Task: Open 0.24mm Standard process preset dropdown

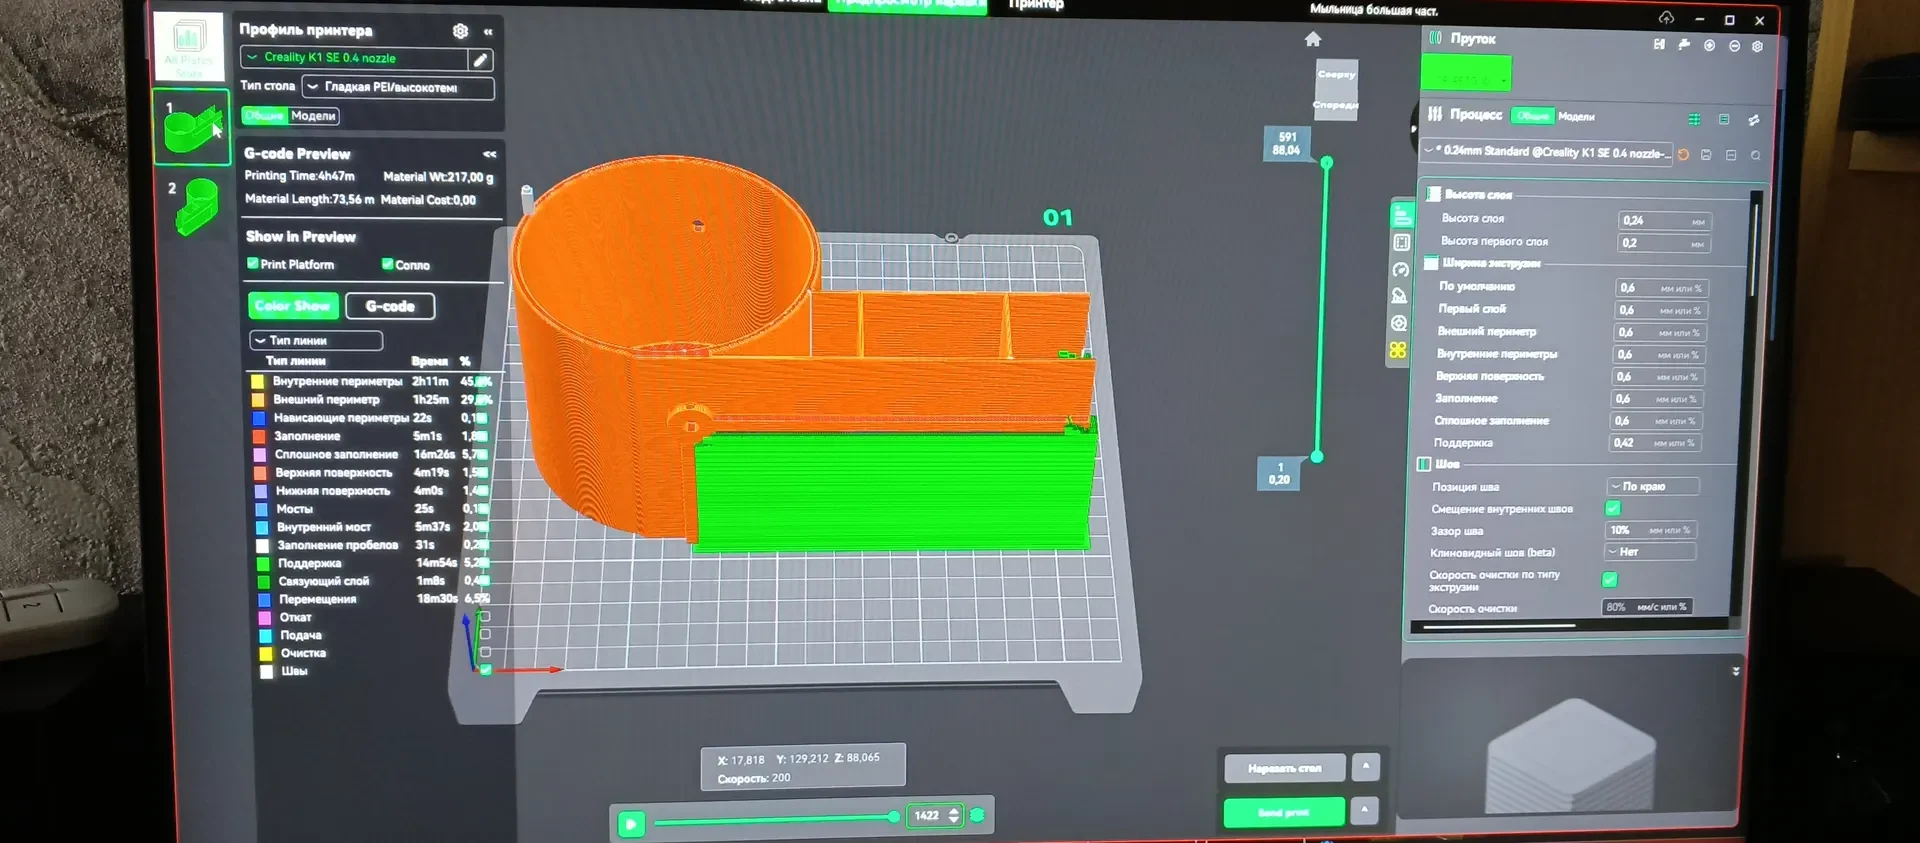Action: click(1547, 152)
